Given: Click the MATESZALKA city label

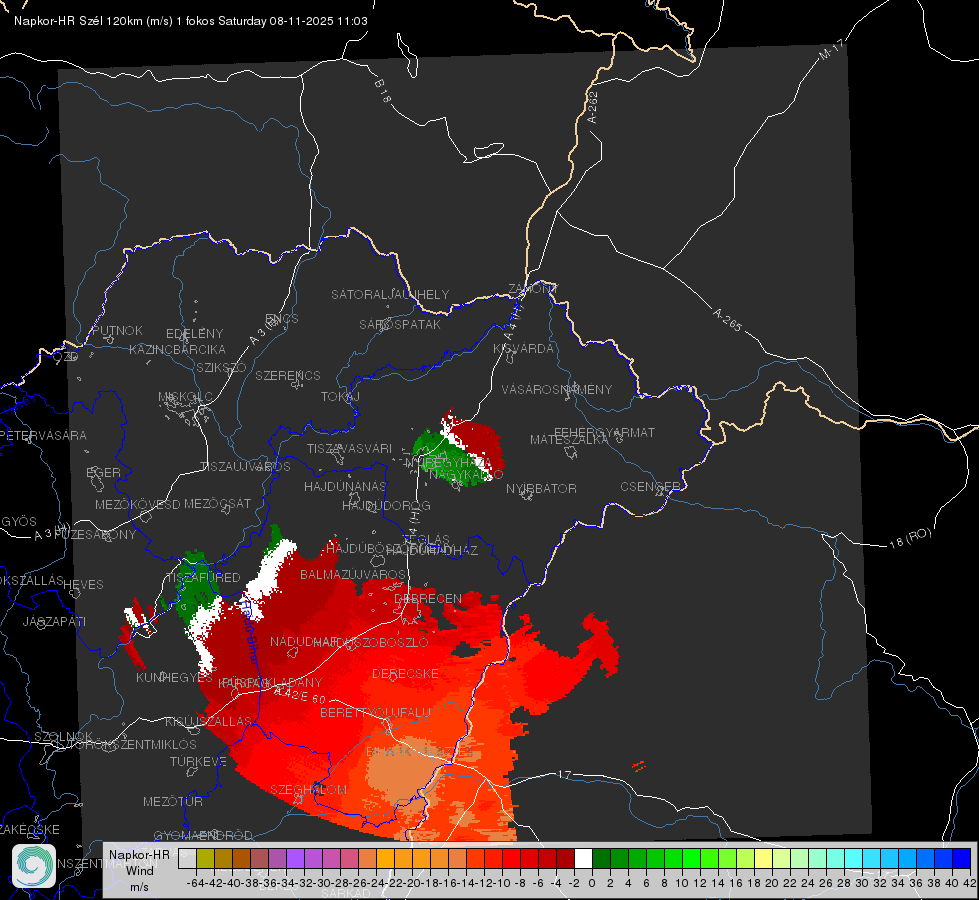Looking at the screenshot, I should coord(569,440).
